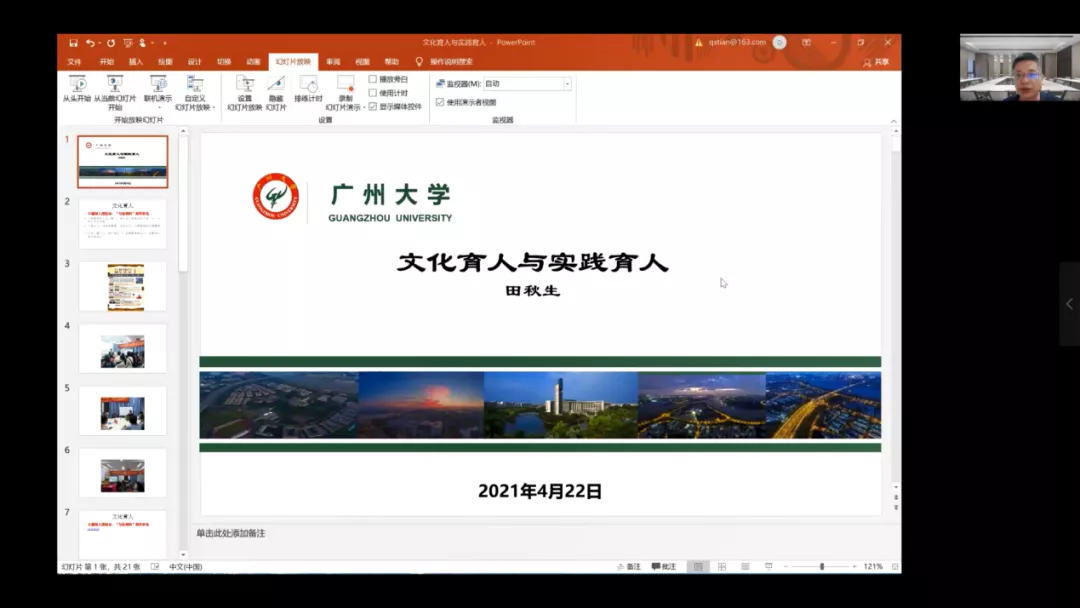Toggle the 播放旁白 (Play Narrations) checkbox
This screenshot has width=1080, height=608.
[373, 79]
